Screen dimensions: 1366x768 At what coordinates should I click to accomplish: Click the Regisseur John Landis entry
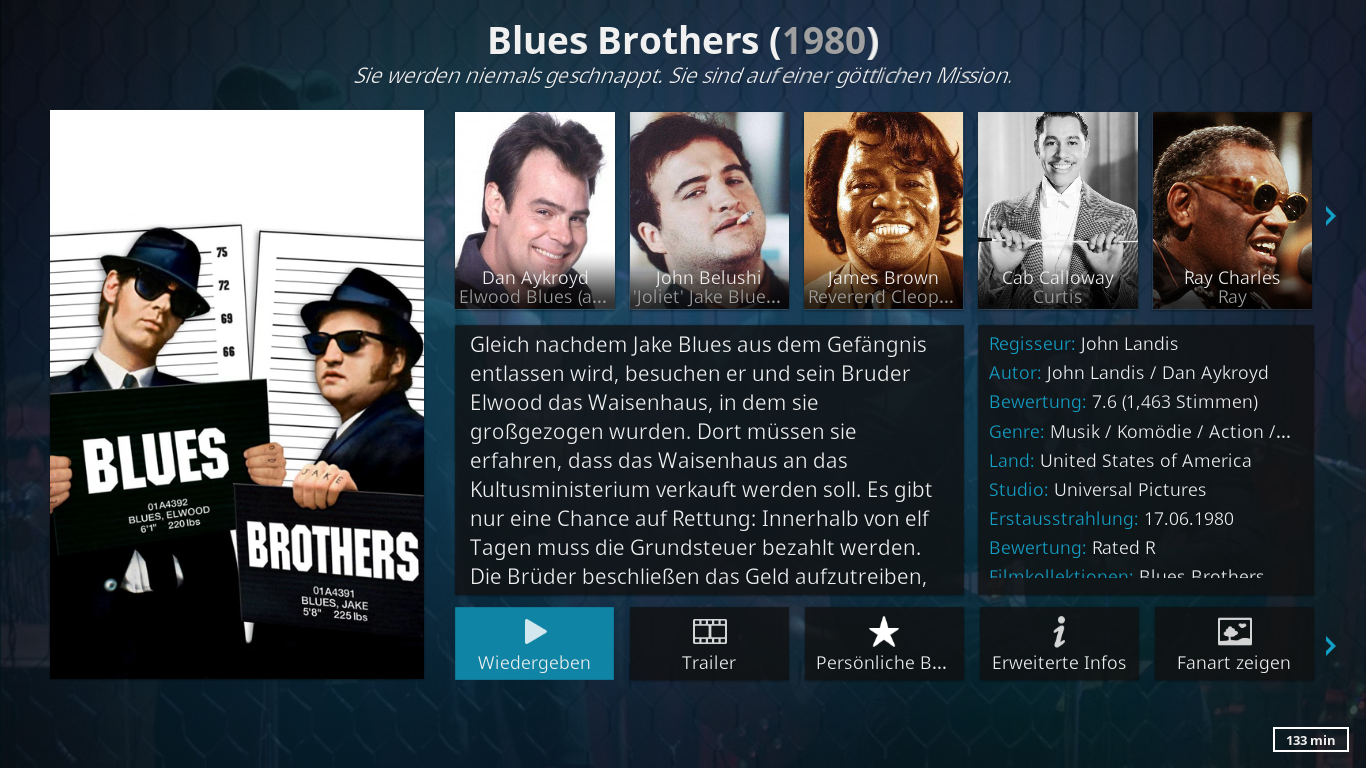1083,344
